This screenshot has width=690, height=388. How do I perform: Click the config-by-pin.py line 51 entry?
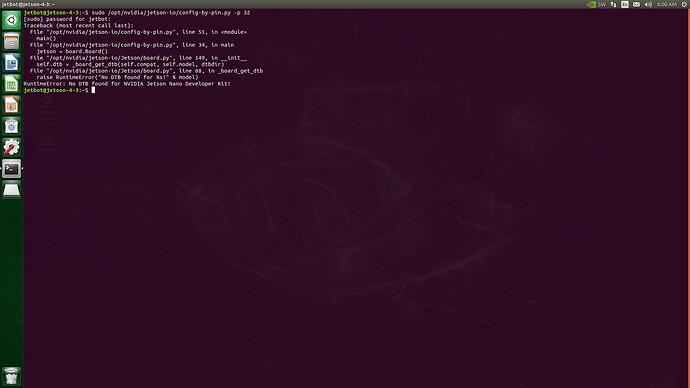coord(138,32)
